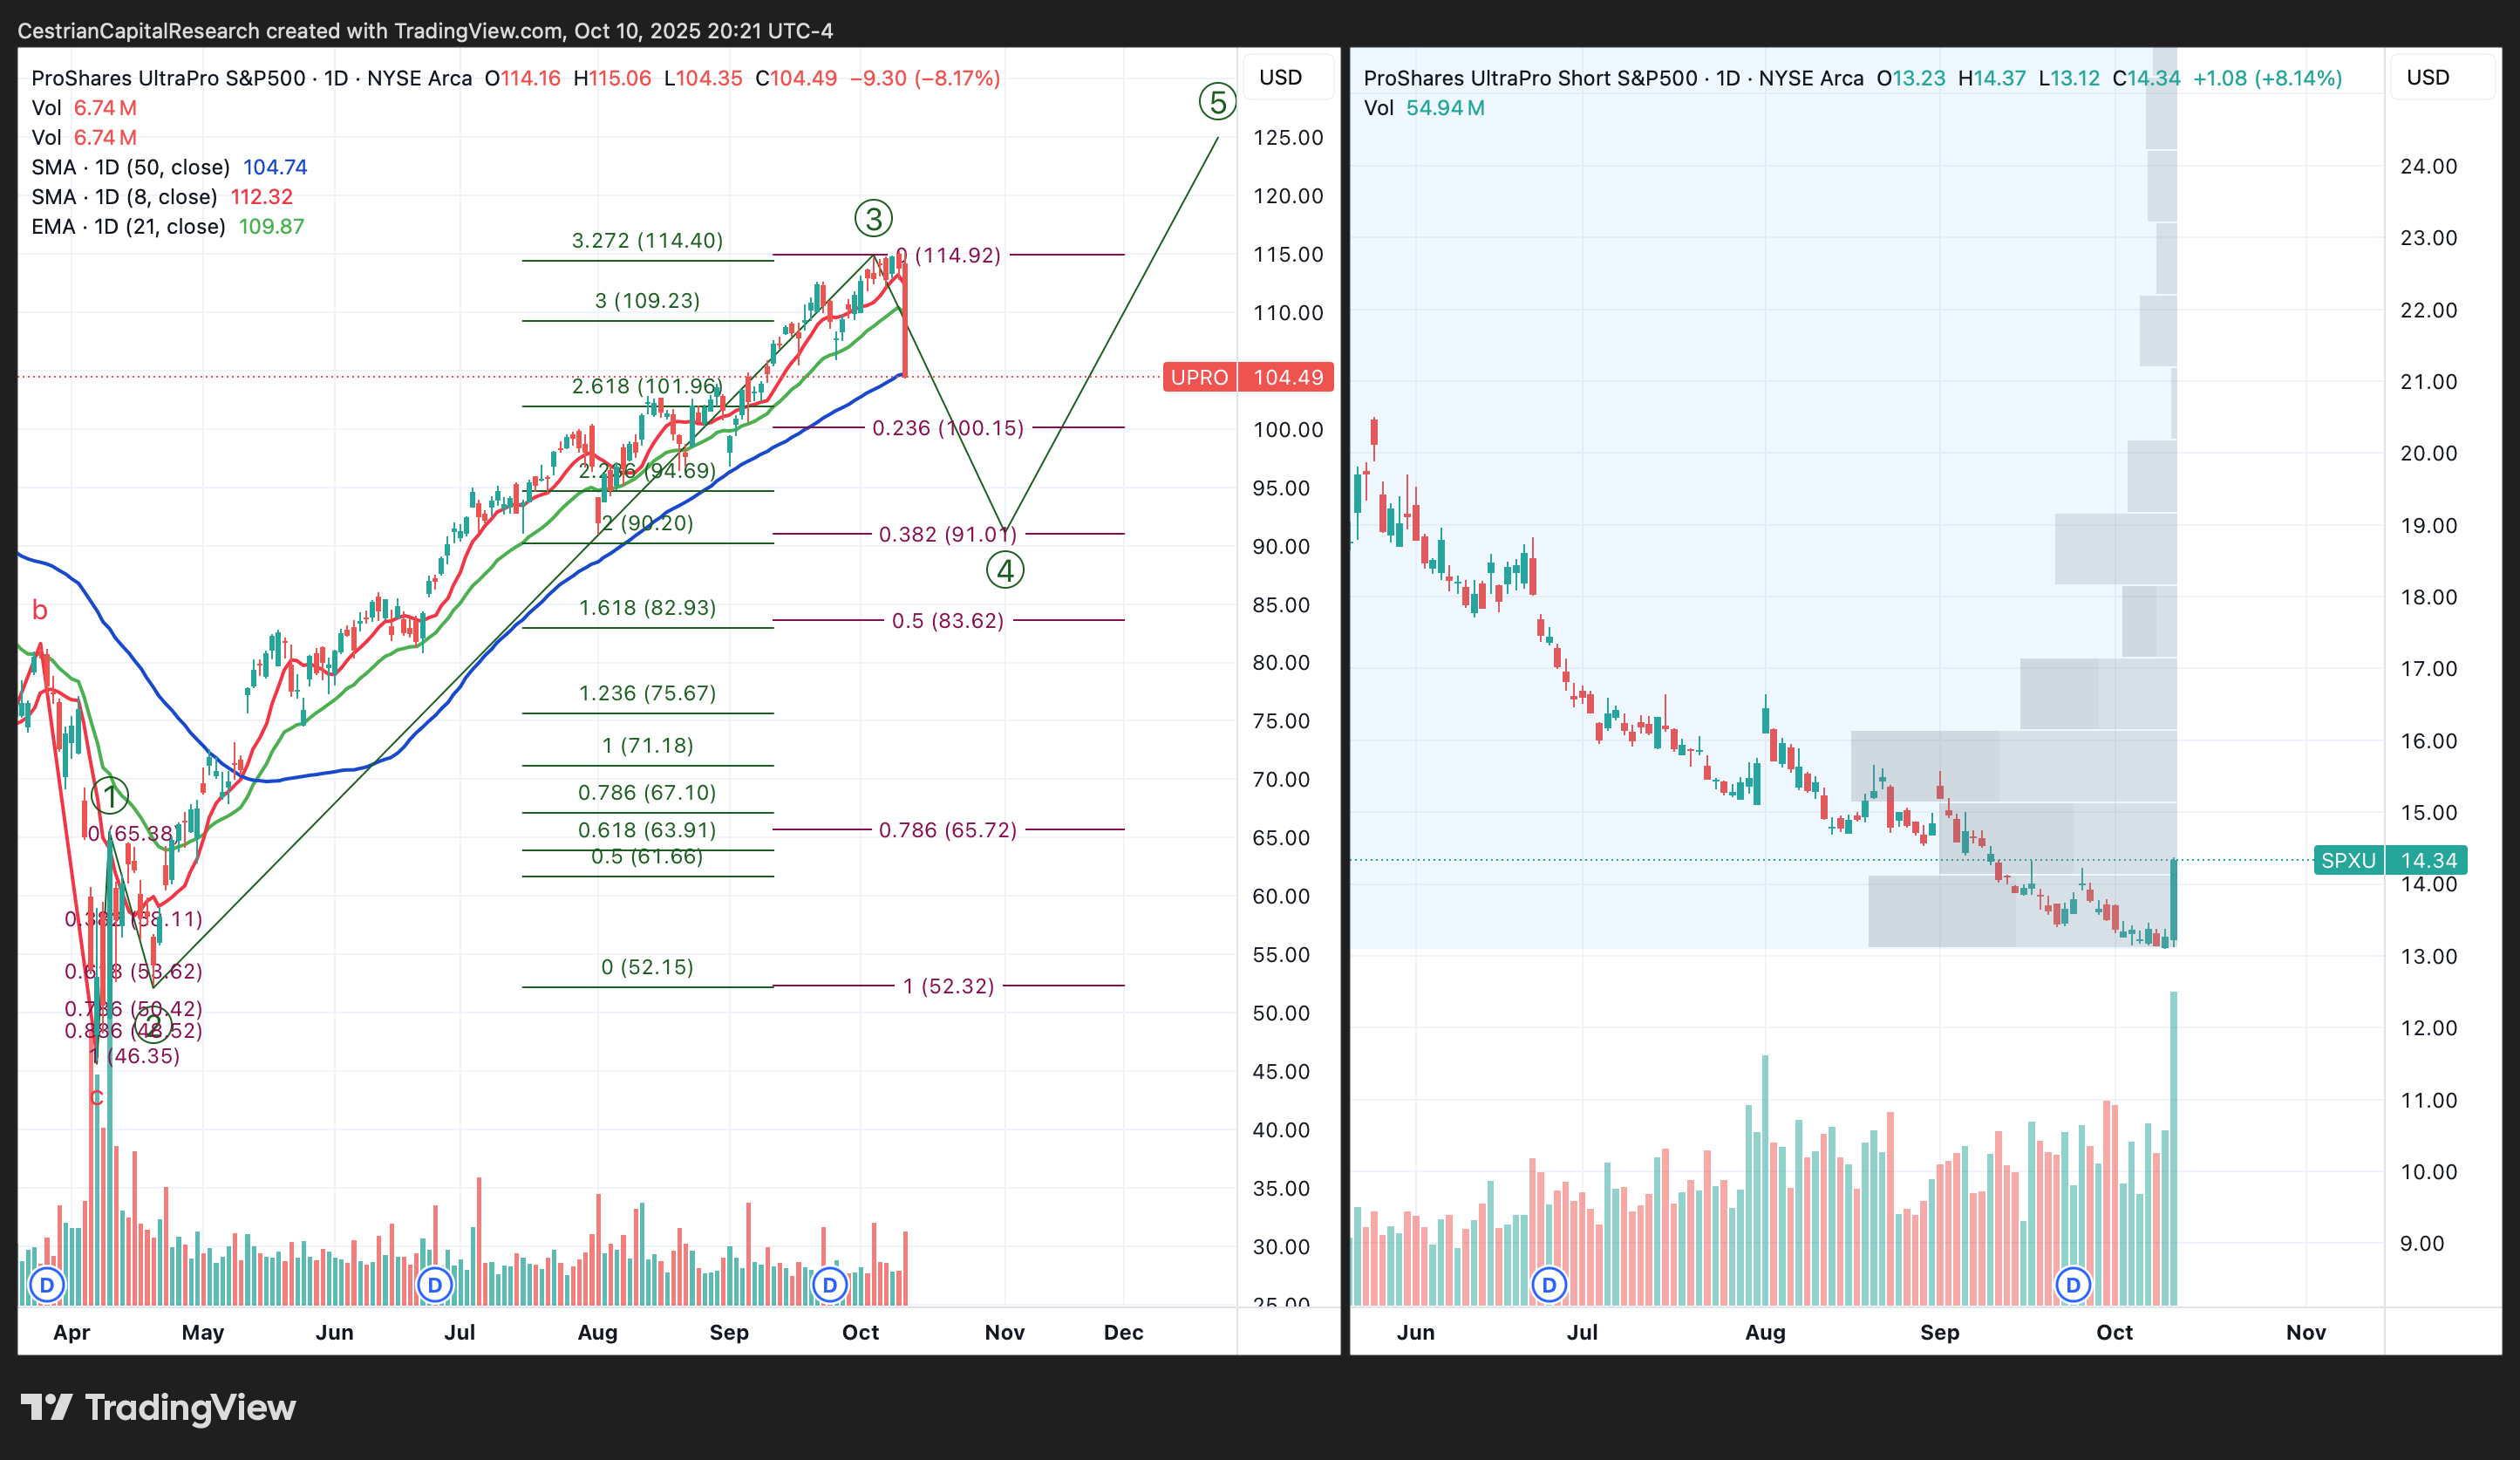Click the late-June dividend marker on SPXU chart
The image size is (2520, 1460).
click(x=1549, y=1285)
